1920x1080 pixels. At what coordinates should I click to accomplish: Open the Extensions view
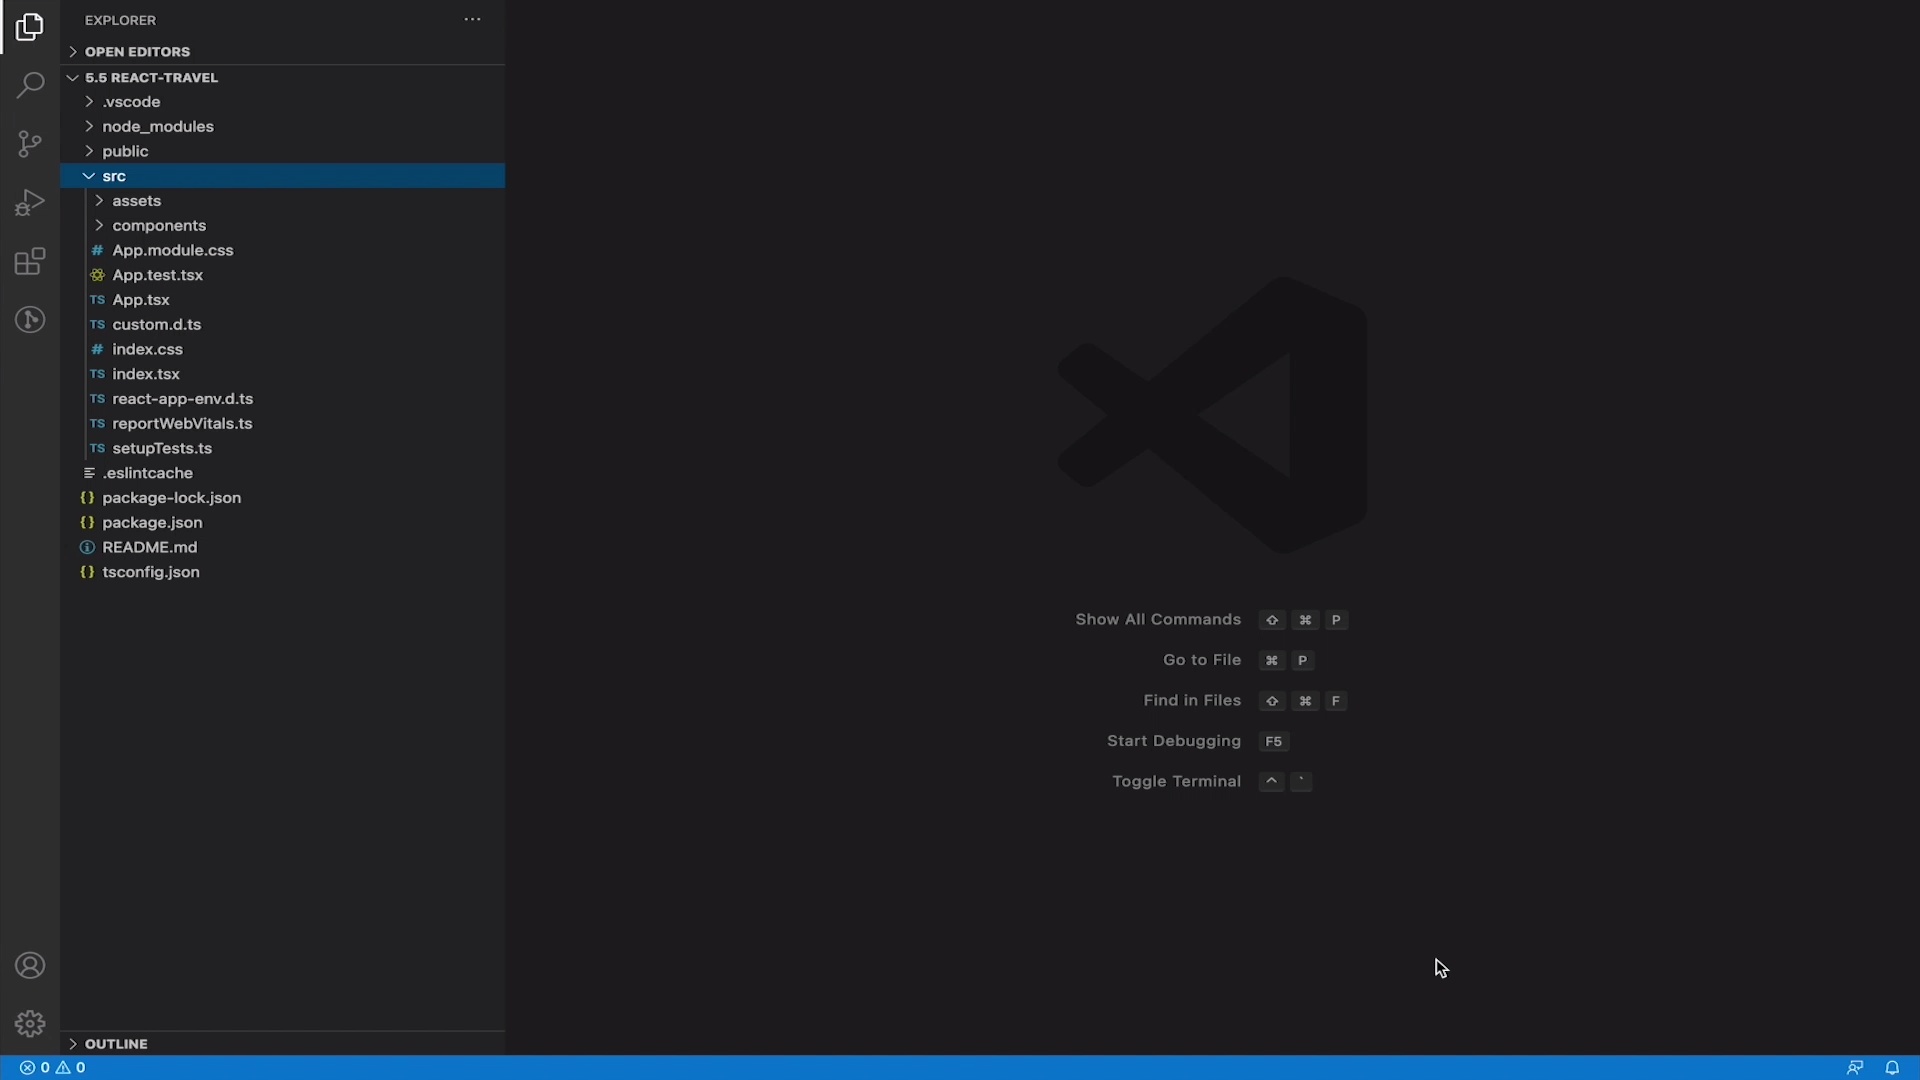pos(30,261)
